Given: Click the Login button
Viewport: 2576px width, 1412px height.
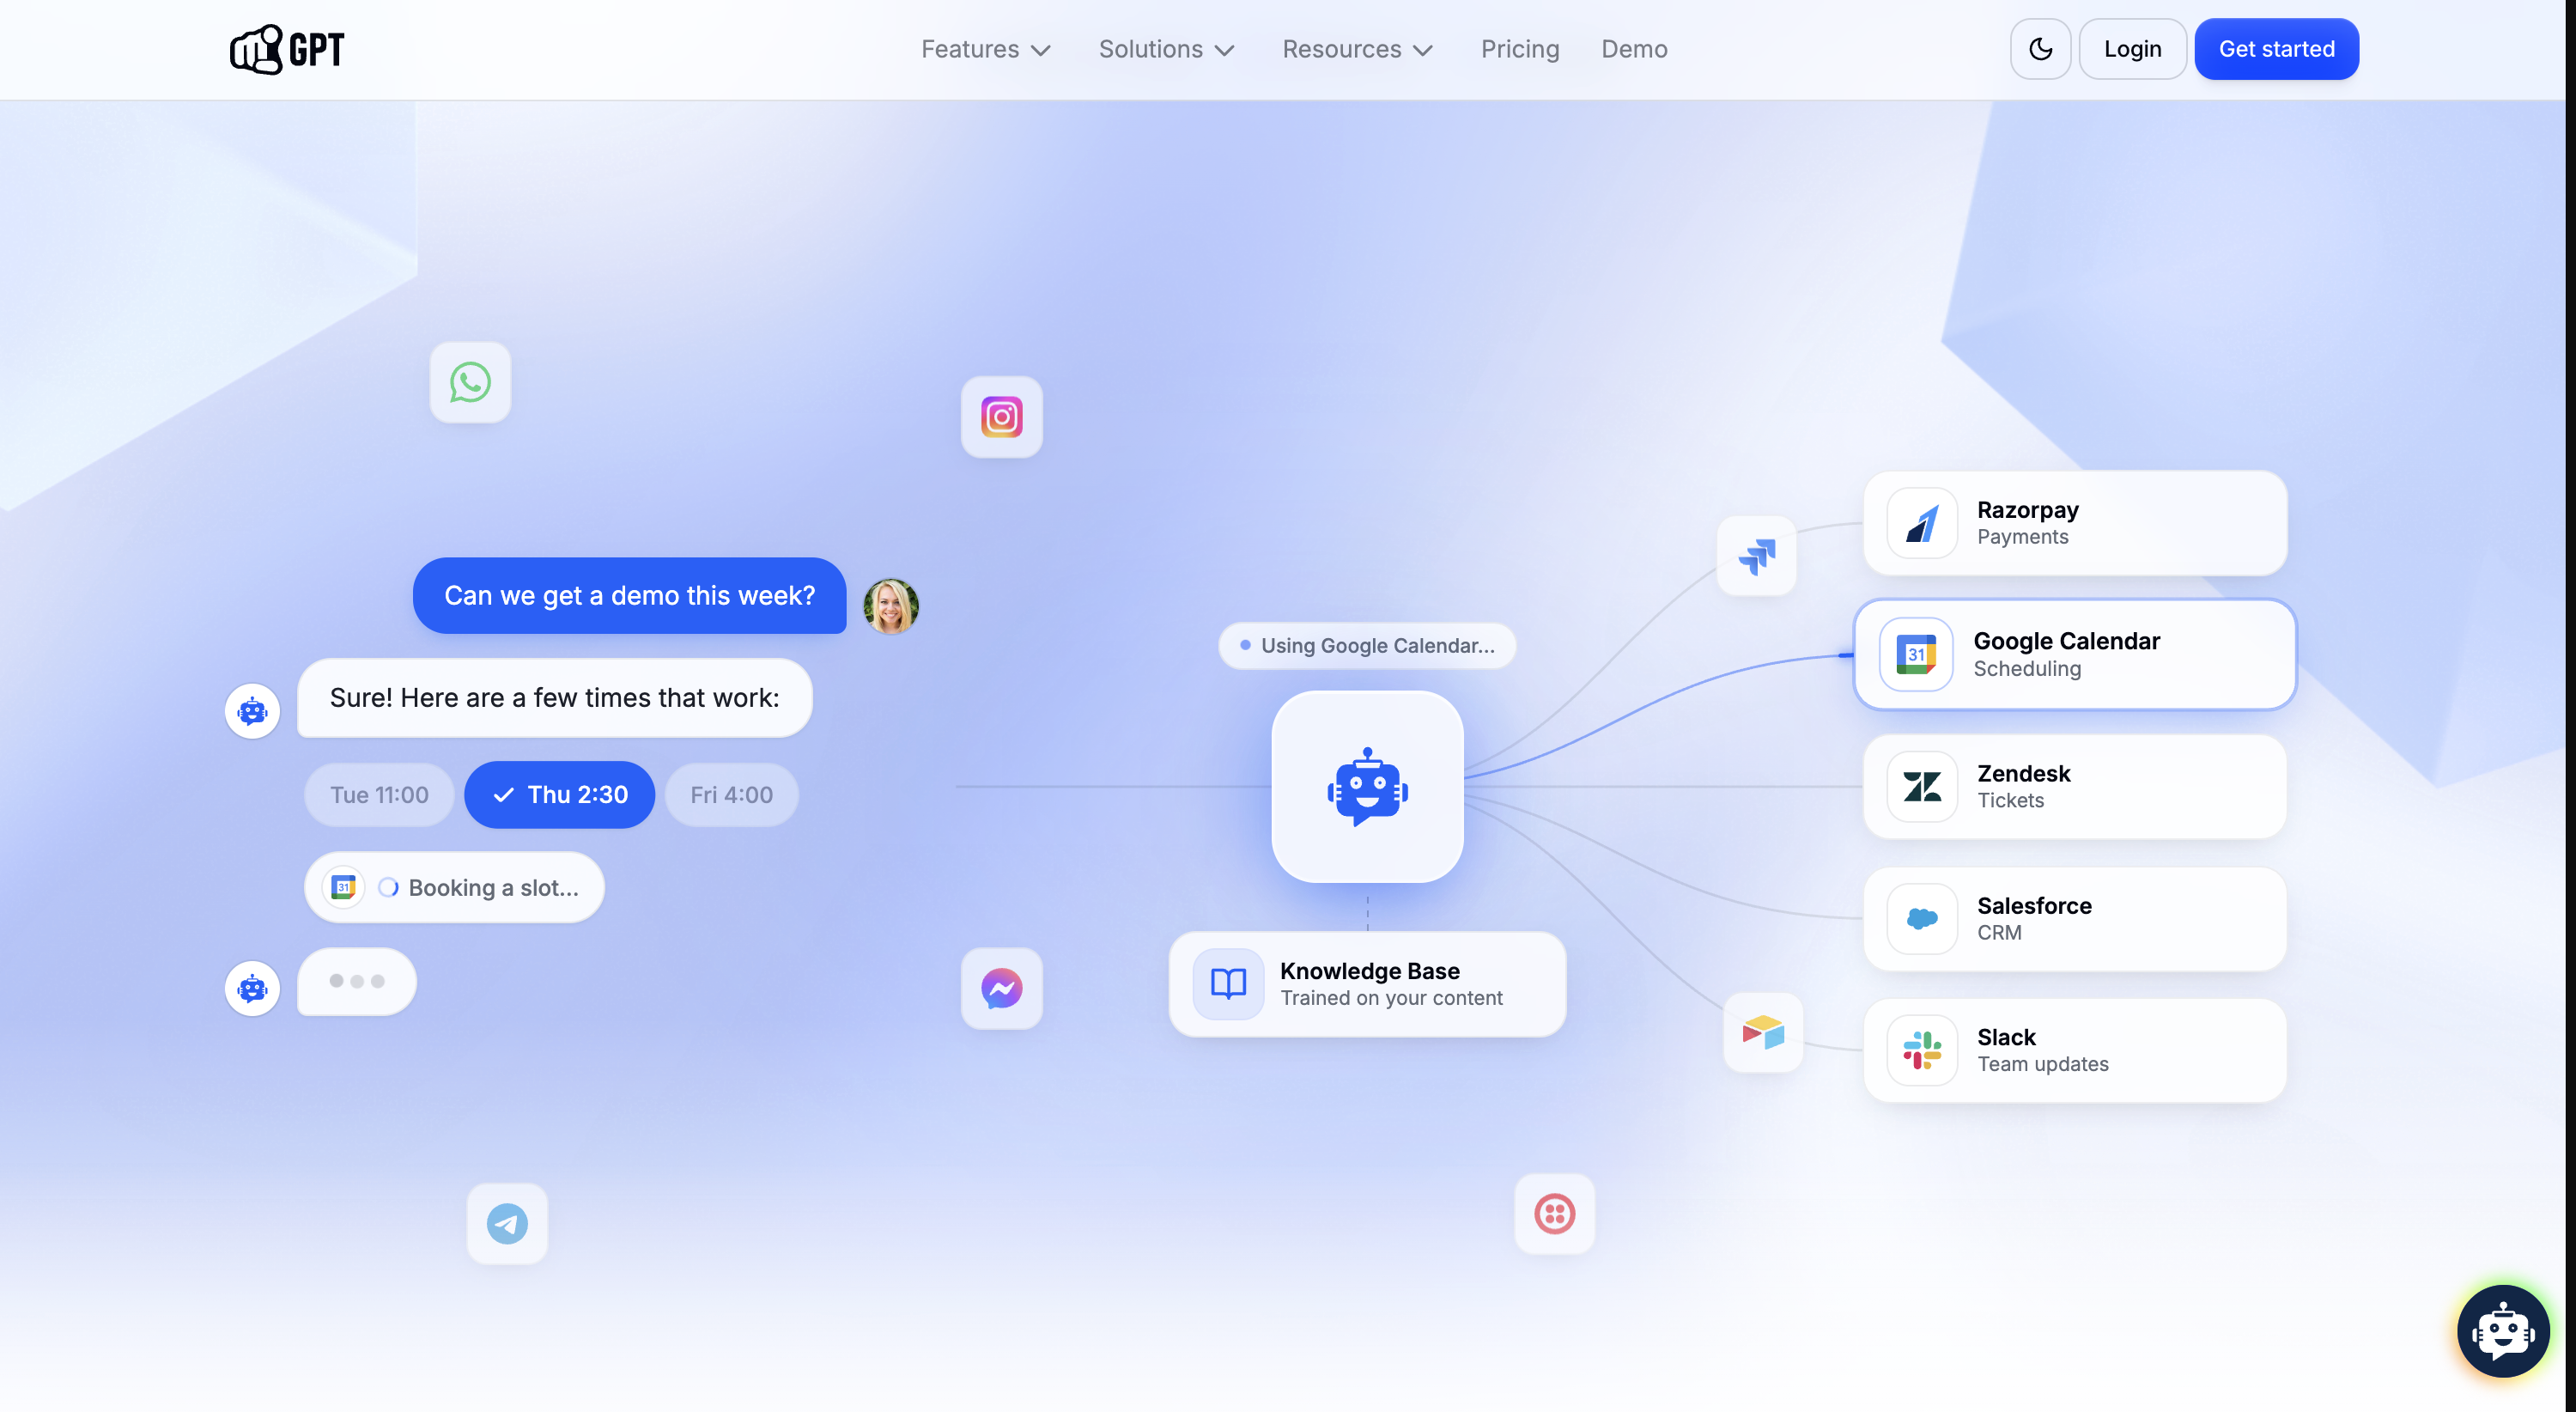Looking at the screenshot, I should coord(2132,49).
